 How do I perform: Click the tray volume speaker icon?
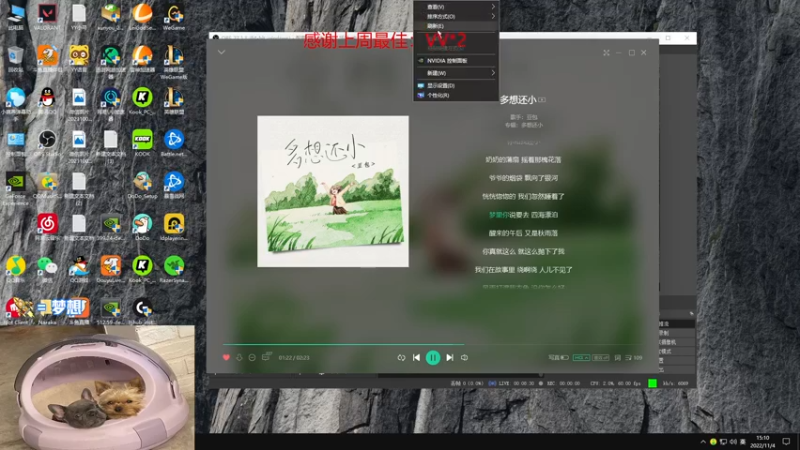click(x=733, y=442)
